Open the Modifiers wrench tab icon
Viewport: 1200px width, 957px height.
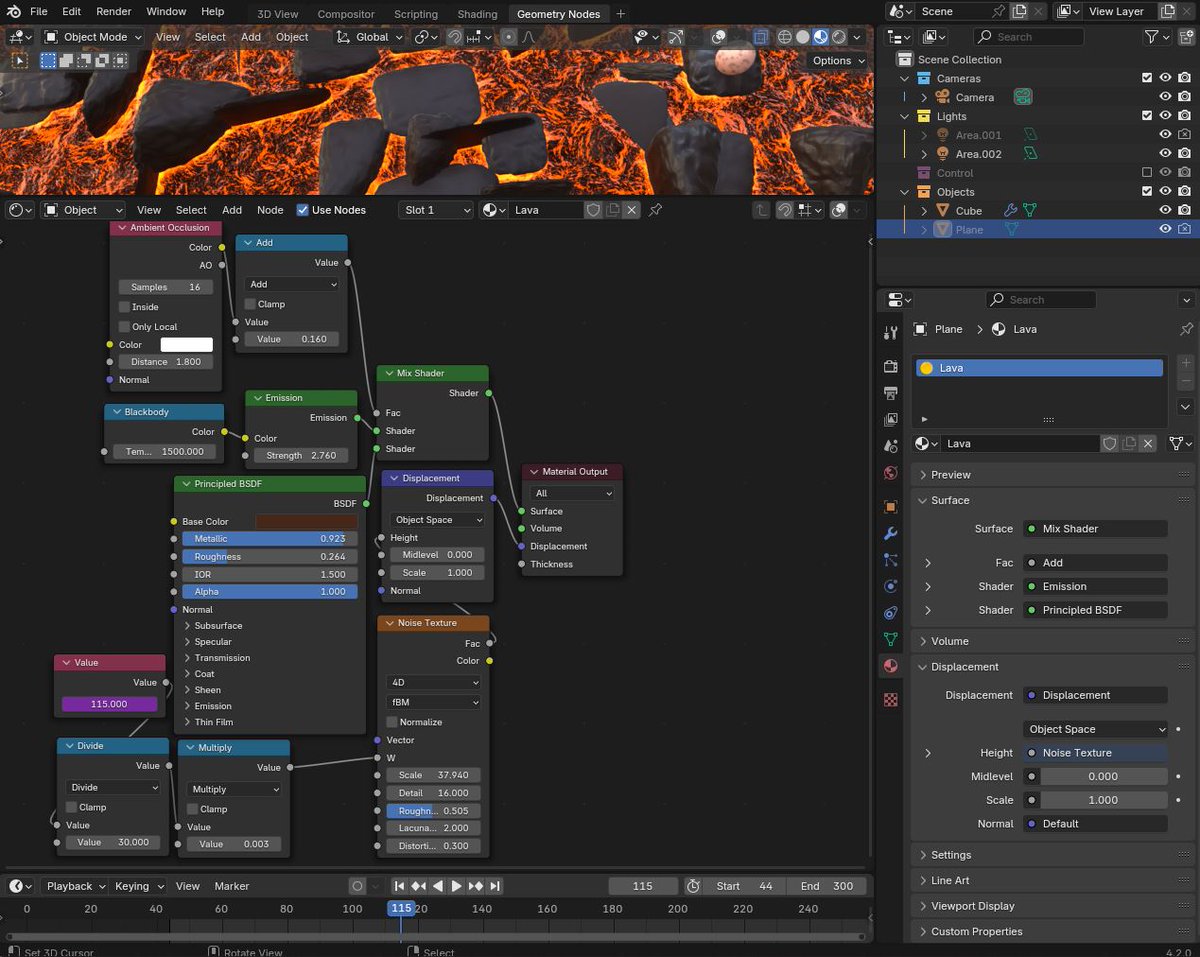891,534
